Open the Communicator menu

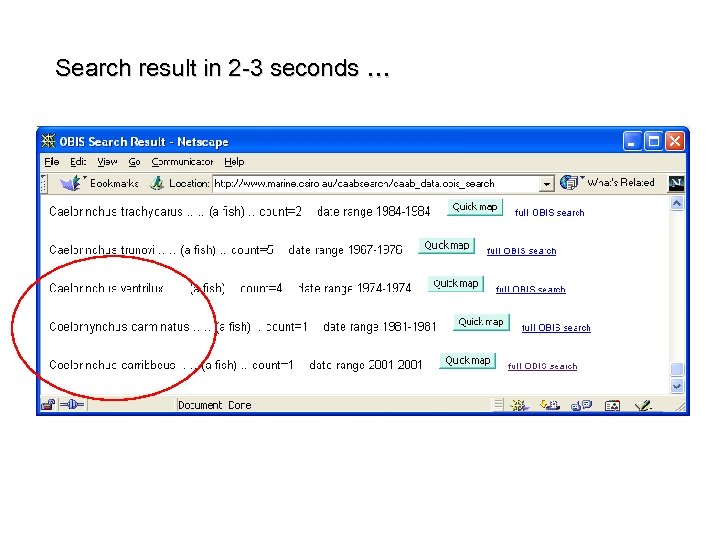[x=182, y=162]
